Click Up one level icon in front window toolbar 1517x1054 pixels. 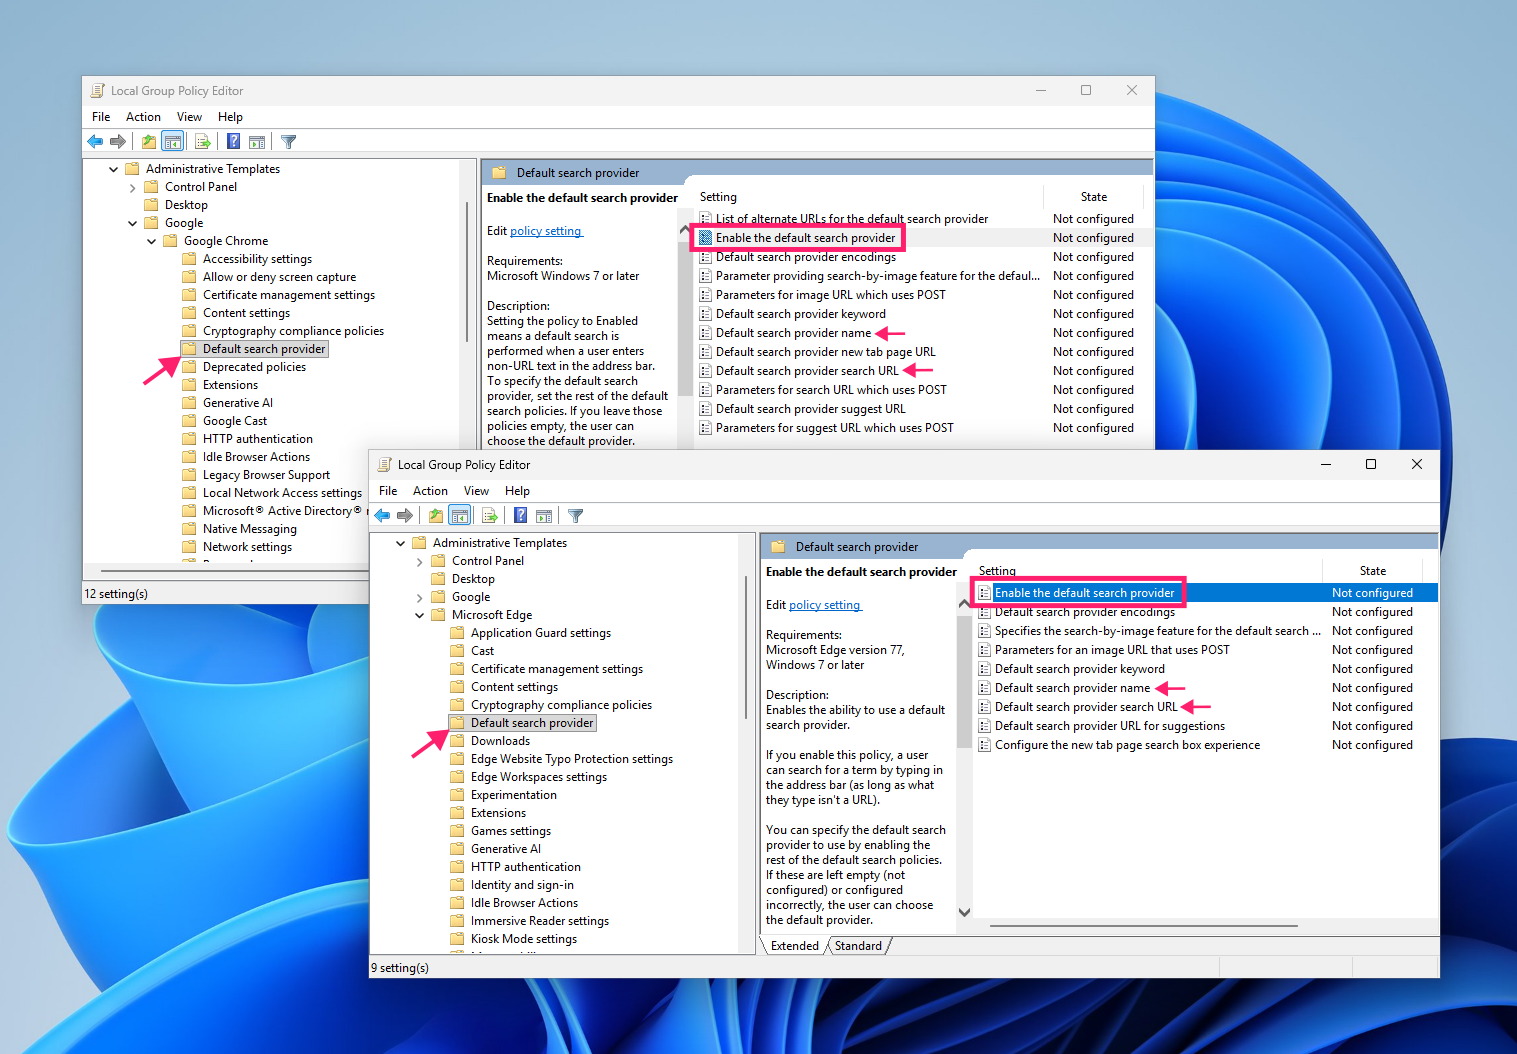pyautogui.click(x=436, y=516)
